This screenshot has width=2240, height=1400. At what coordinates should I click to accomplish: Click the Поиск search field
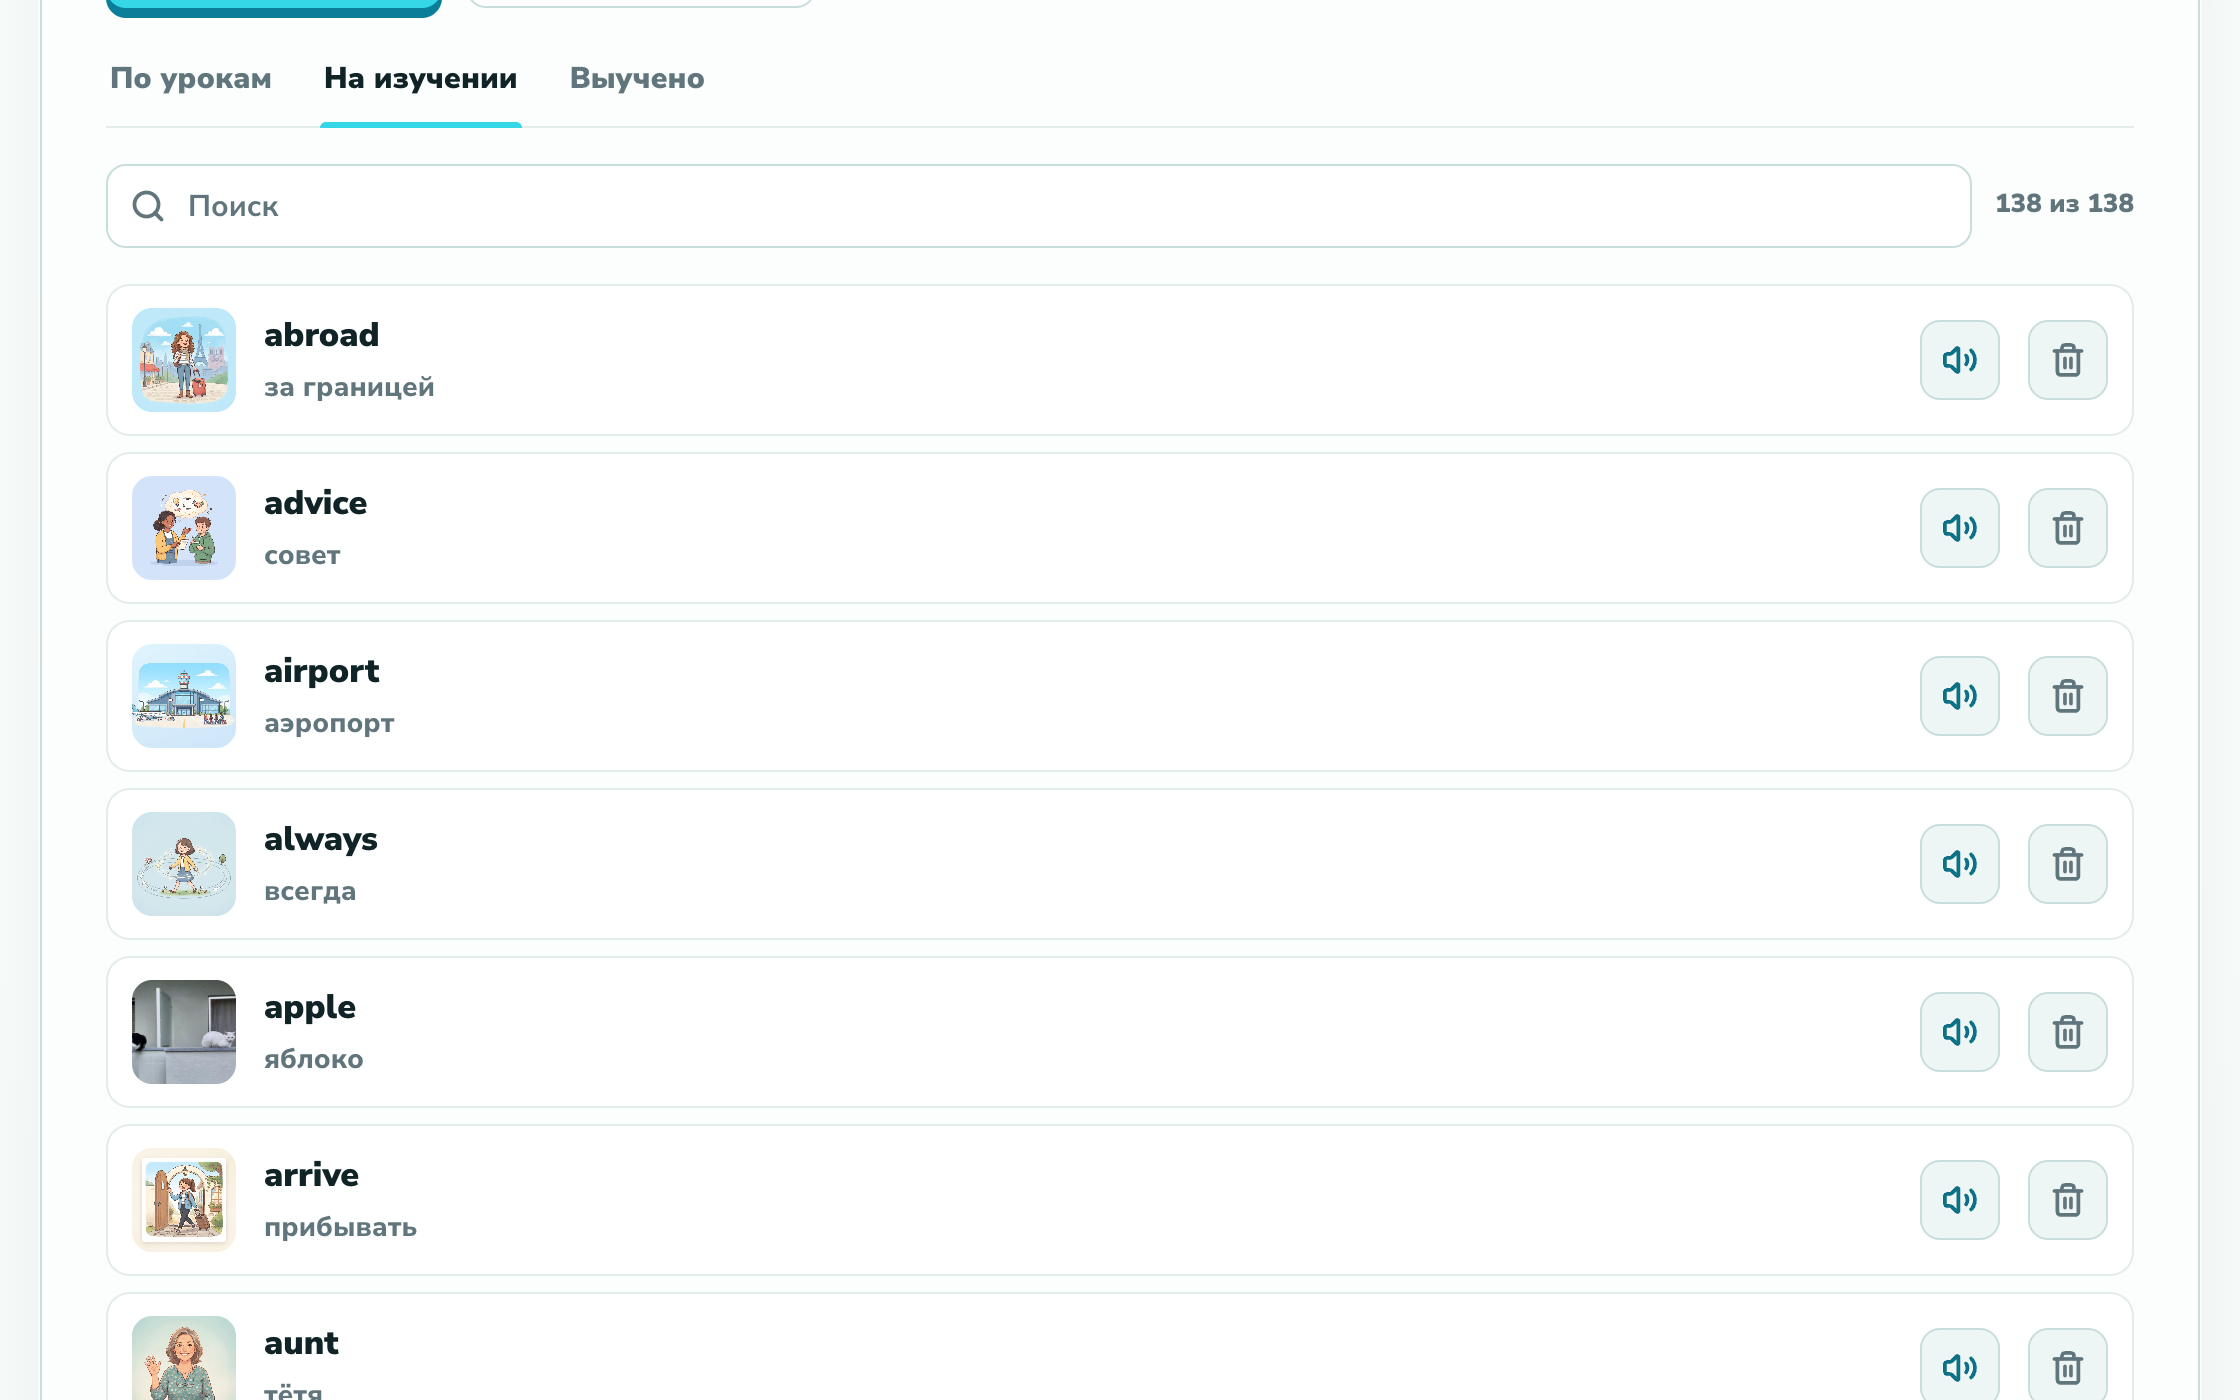point(1038,206)
